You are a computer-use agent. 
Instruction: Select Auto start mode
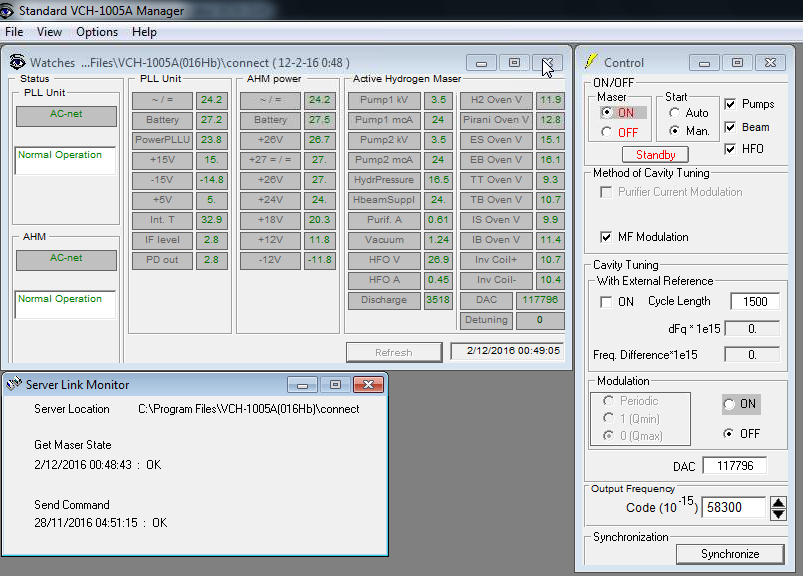[x=674, y=113]
